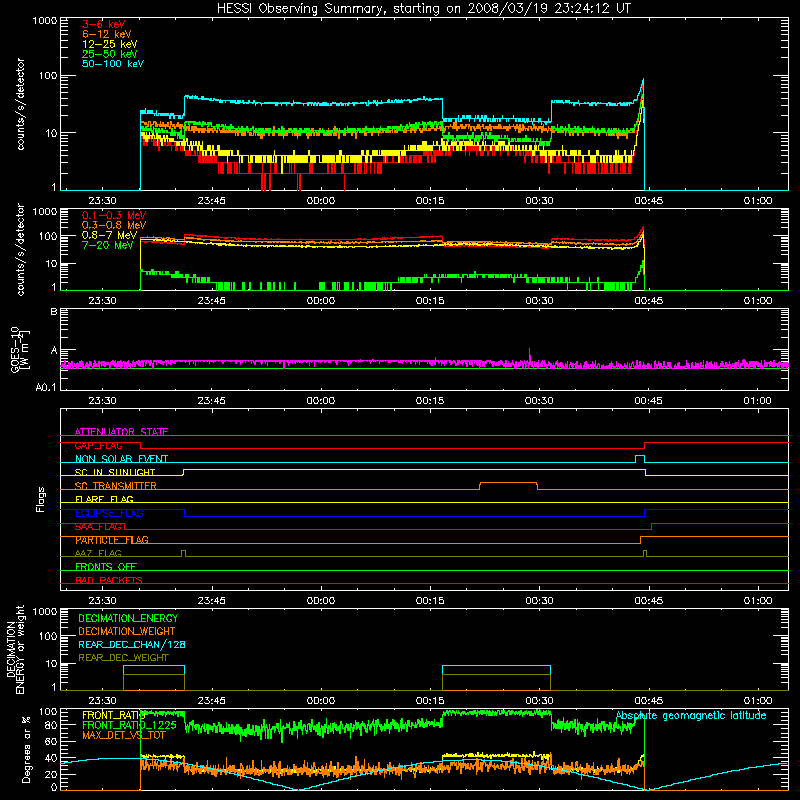
Task: Click the Degrees or % axis title
Action: click(26, 749)
